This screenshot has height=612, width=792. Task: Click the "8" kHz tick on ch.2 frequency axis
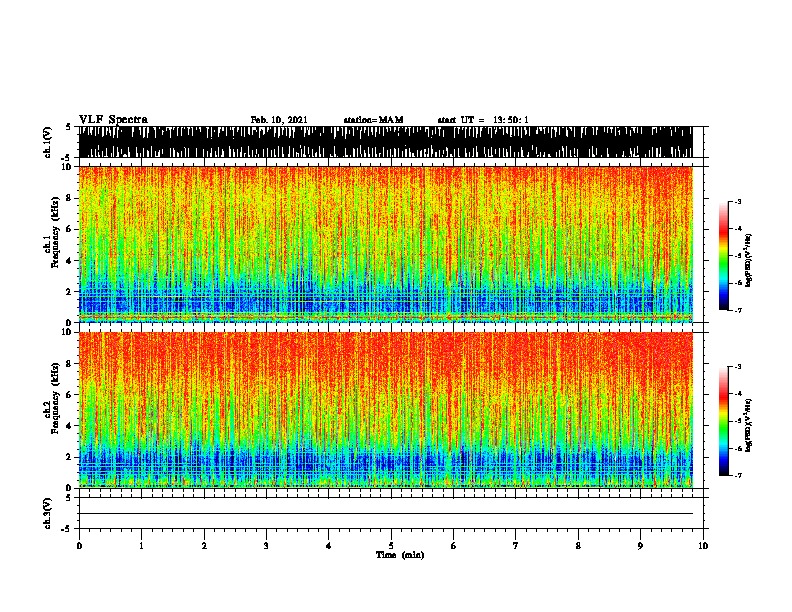[x=70, y=364]
